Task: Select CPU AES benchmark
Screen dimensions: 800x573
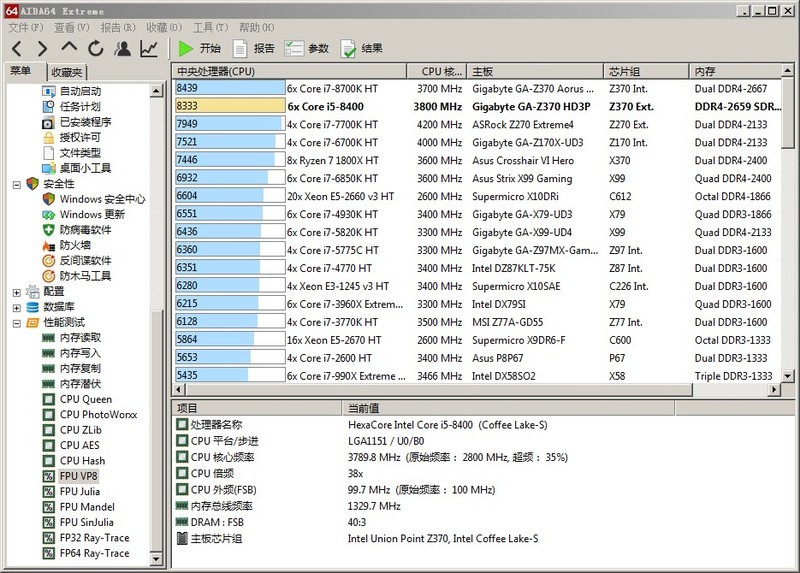Action: coord(80,445)
